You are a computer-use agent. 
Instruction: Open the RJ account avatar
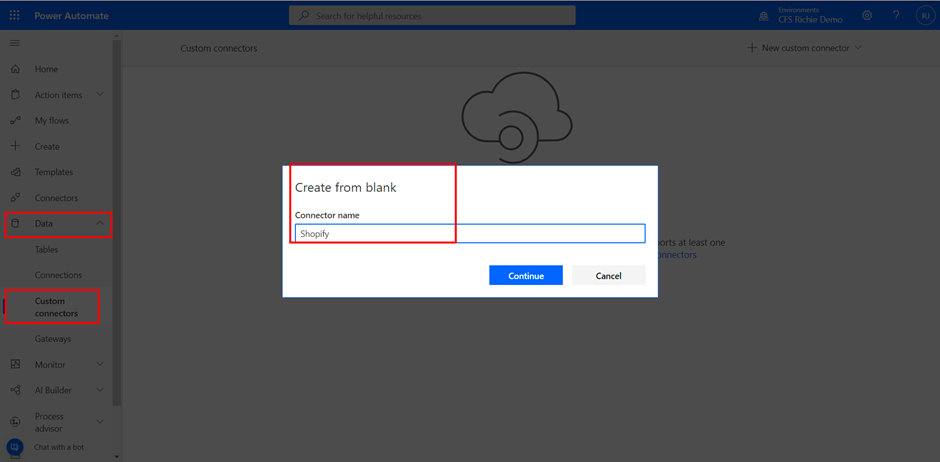[x=925, y=16]
